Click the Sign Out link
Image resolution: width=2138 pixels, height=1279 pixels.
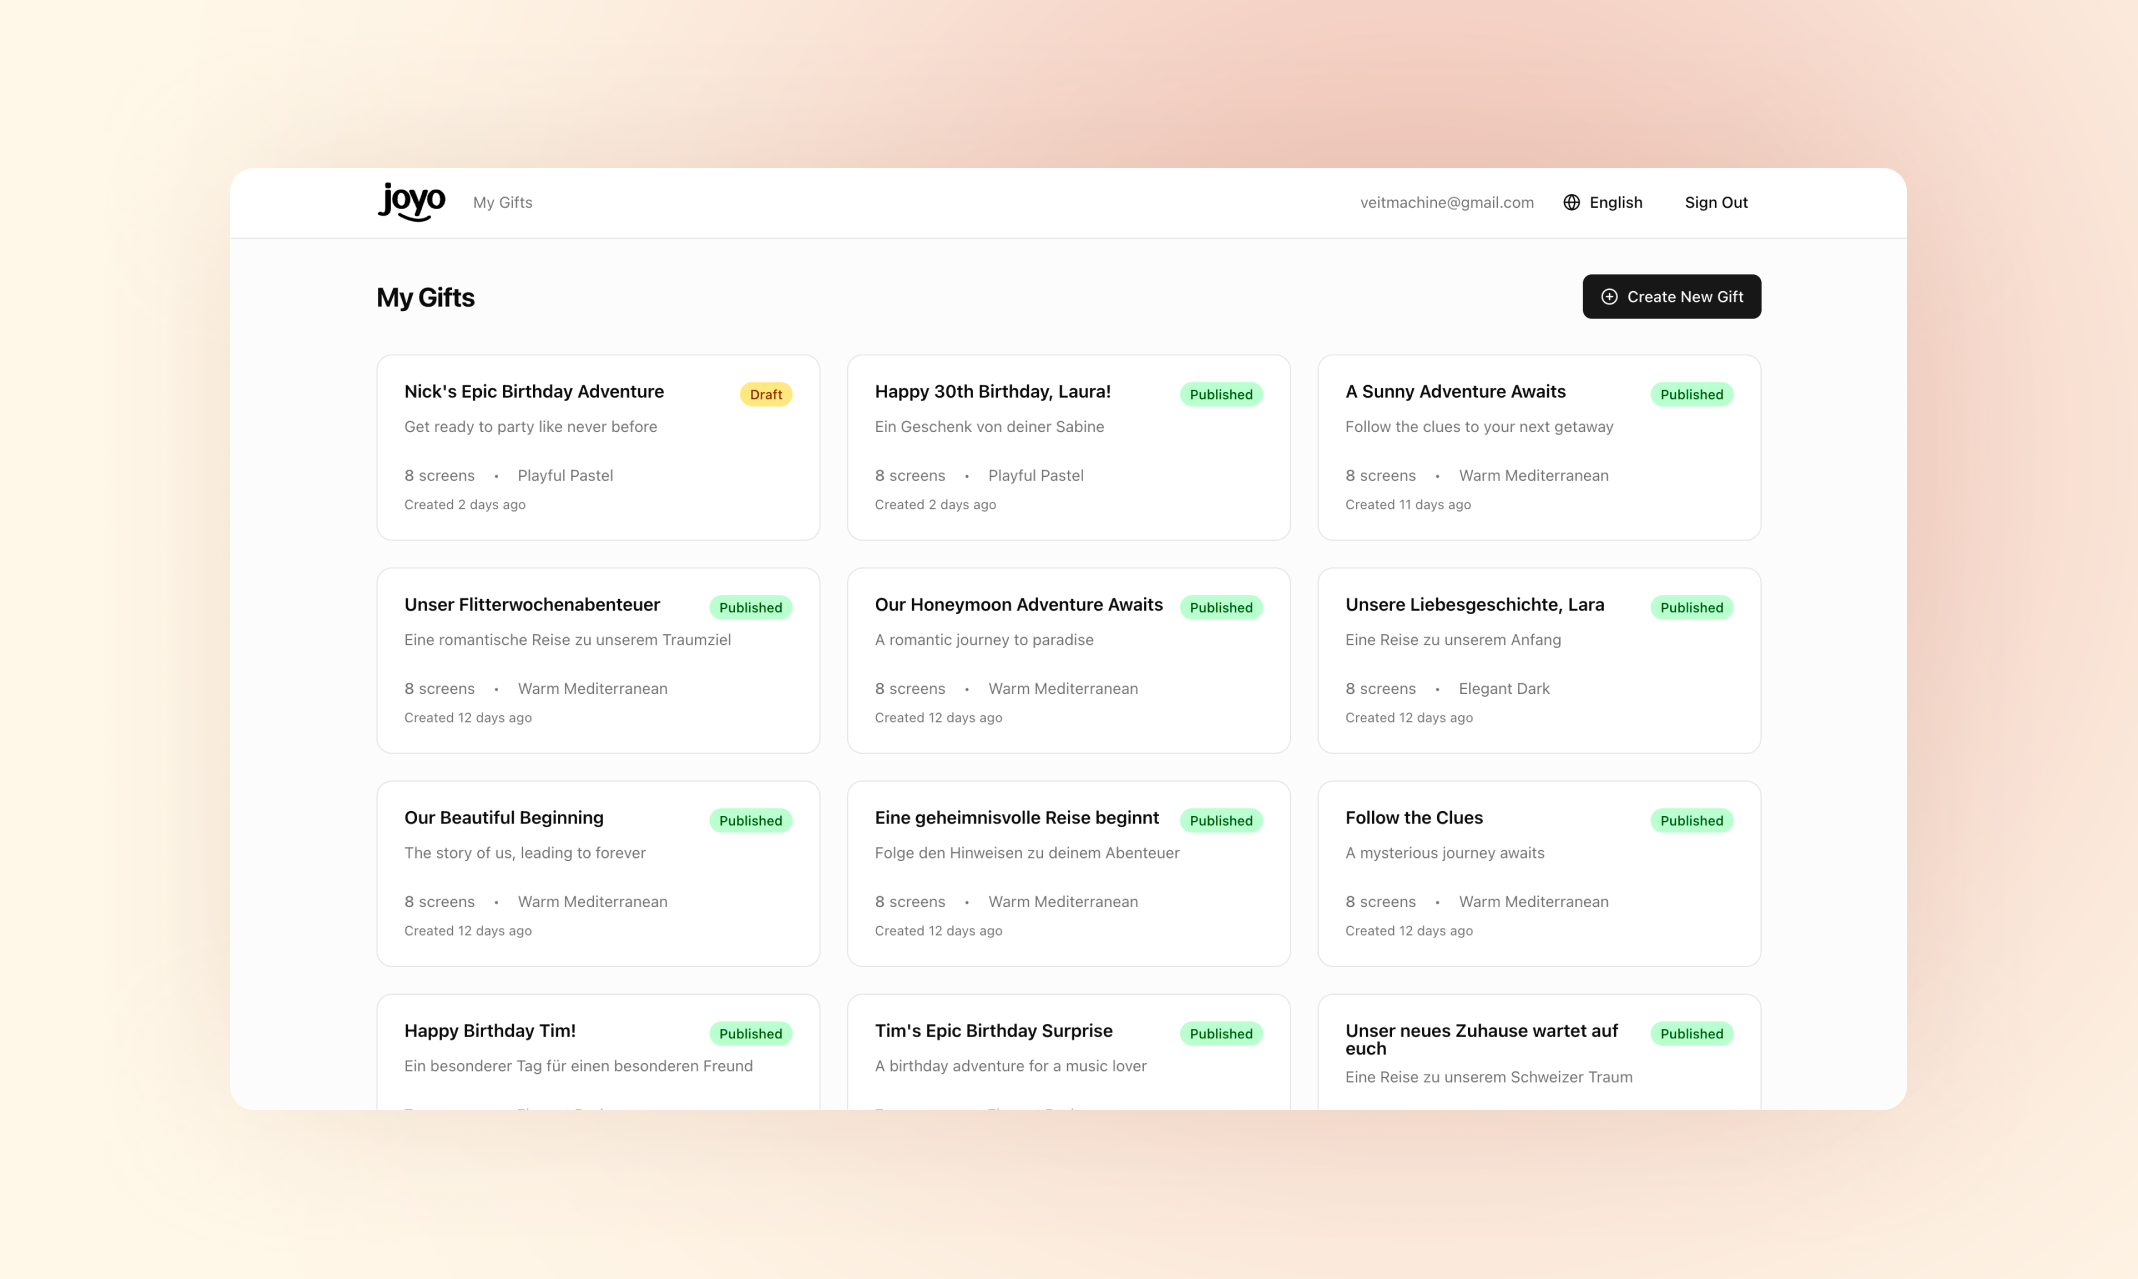1715,202
